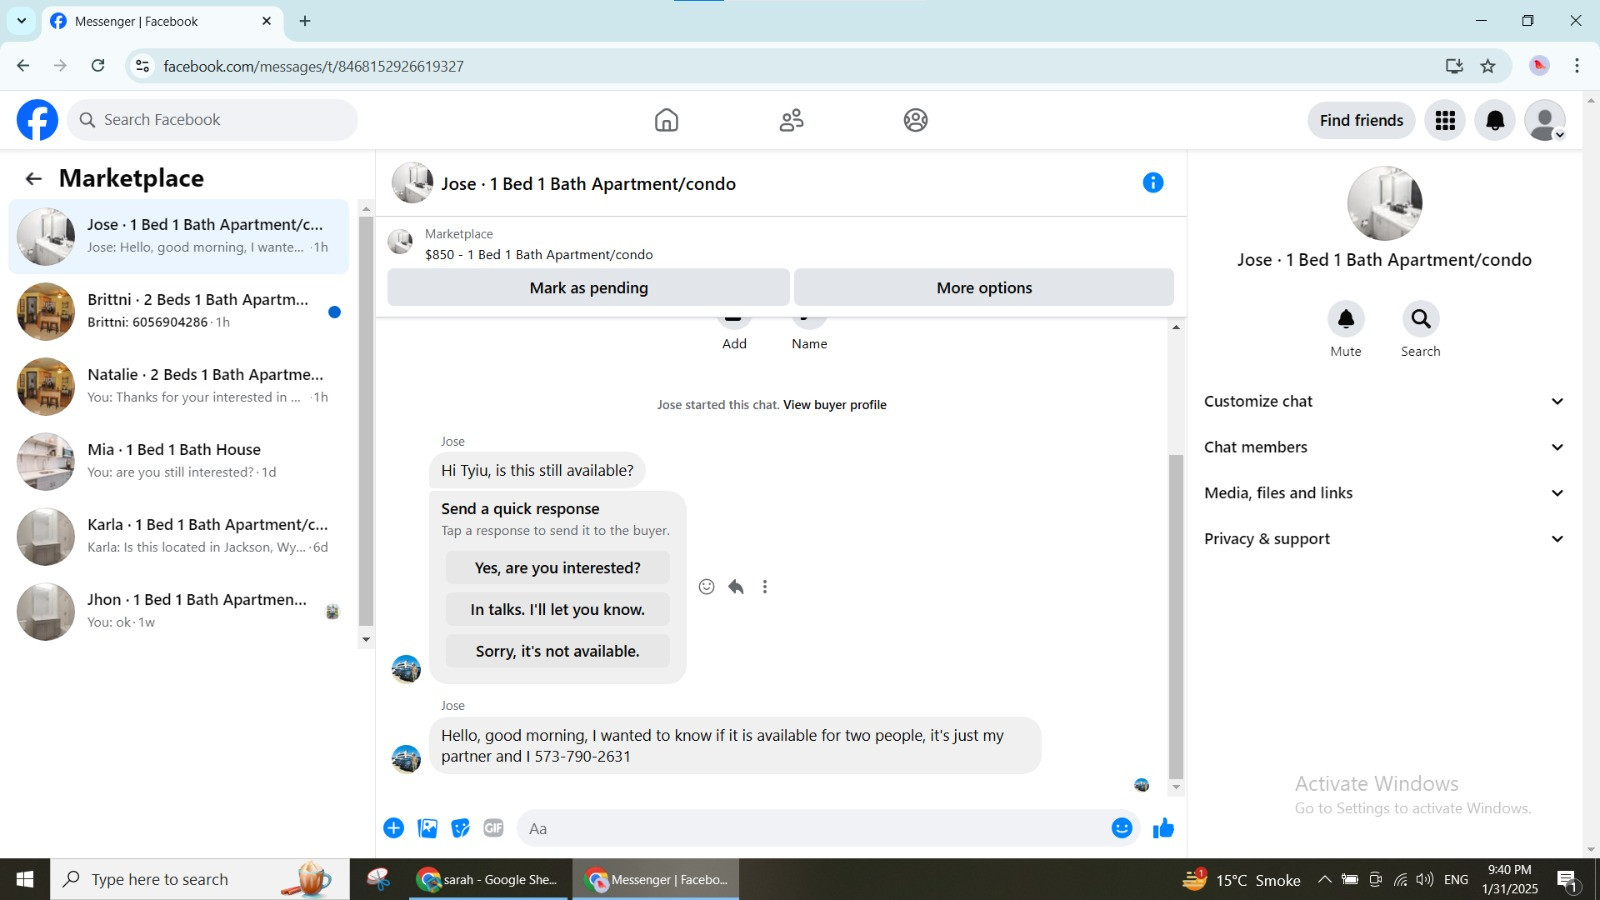Viewport: 1600px width, 900px height.
Task: Open Jhon 1 Bed 1 Bath chat
Action: 179,611
